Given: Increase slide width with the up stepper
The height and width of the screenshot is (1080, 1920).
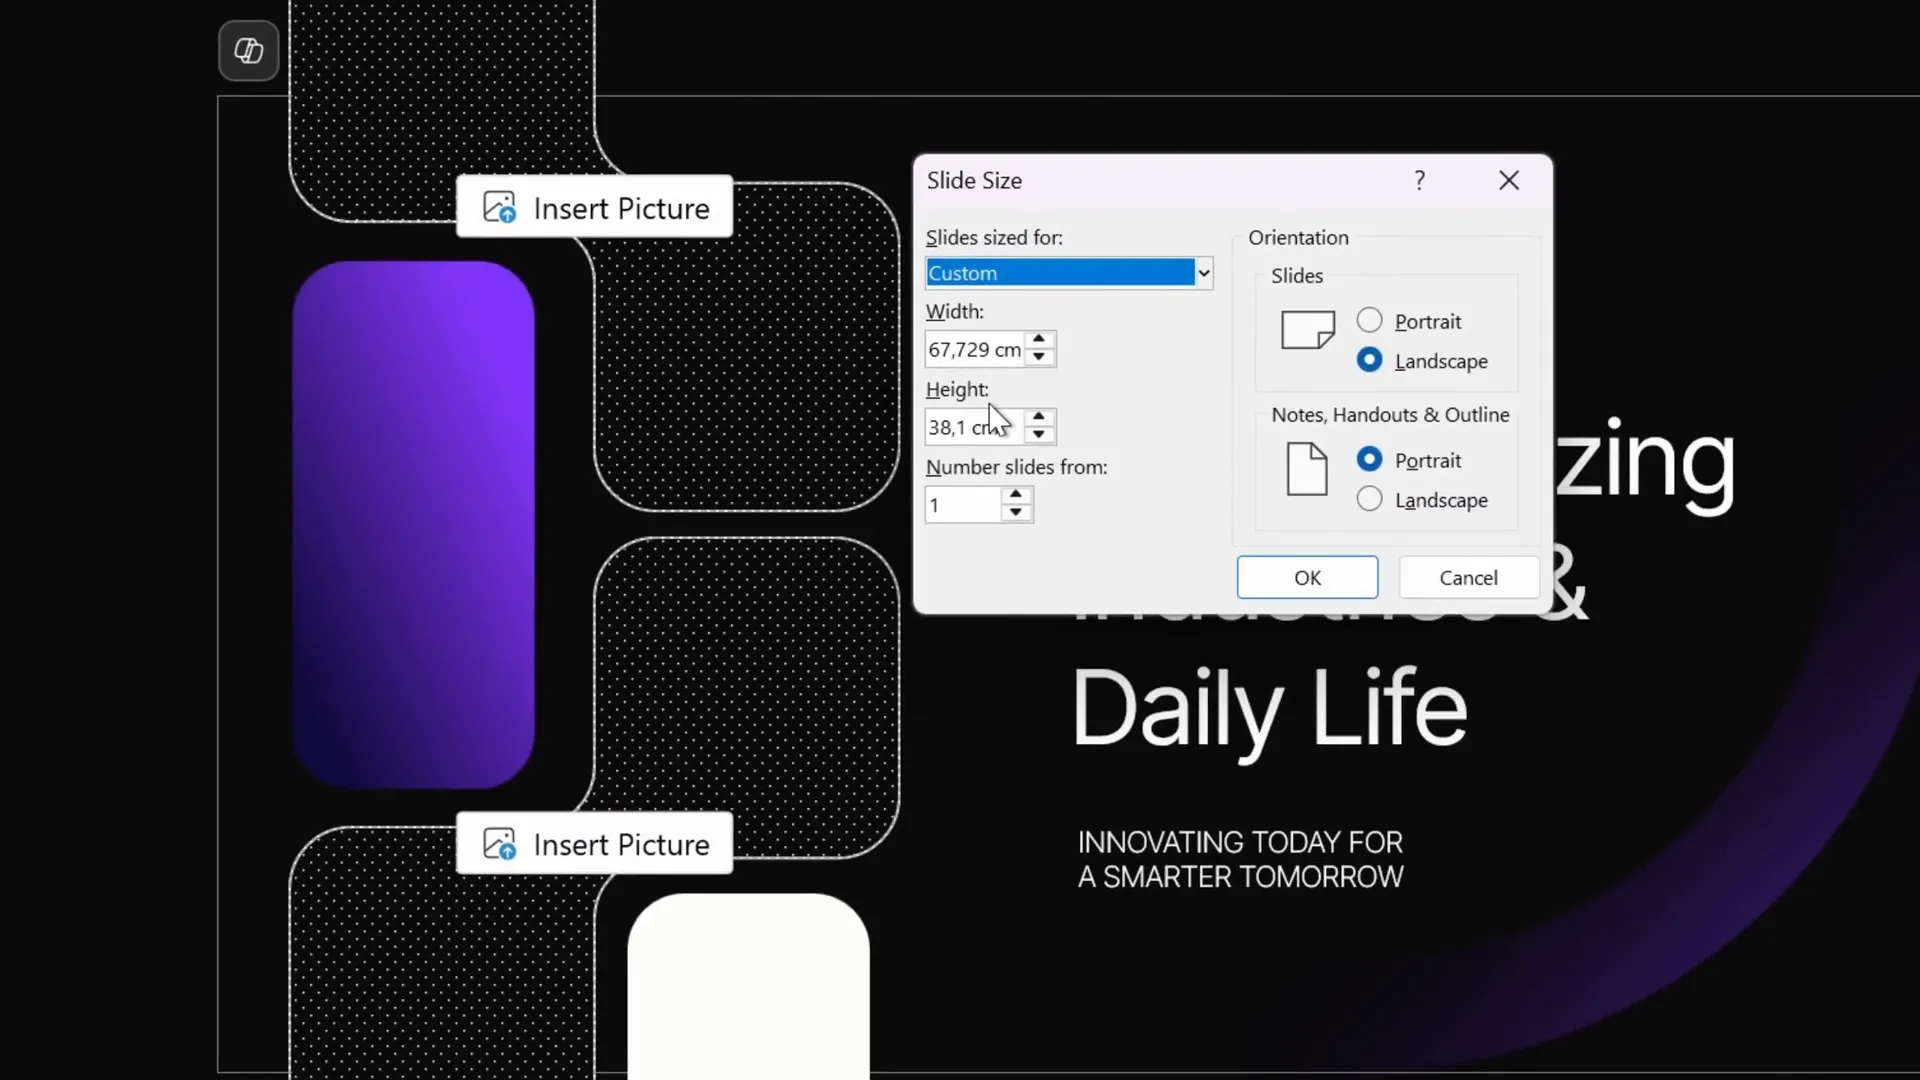Looking at the screenshot, I should 1040,339.
